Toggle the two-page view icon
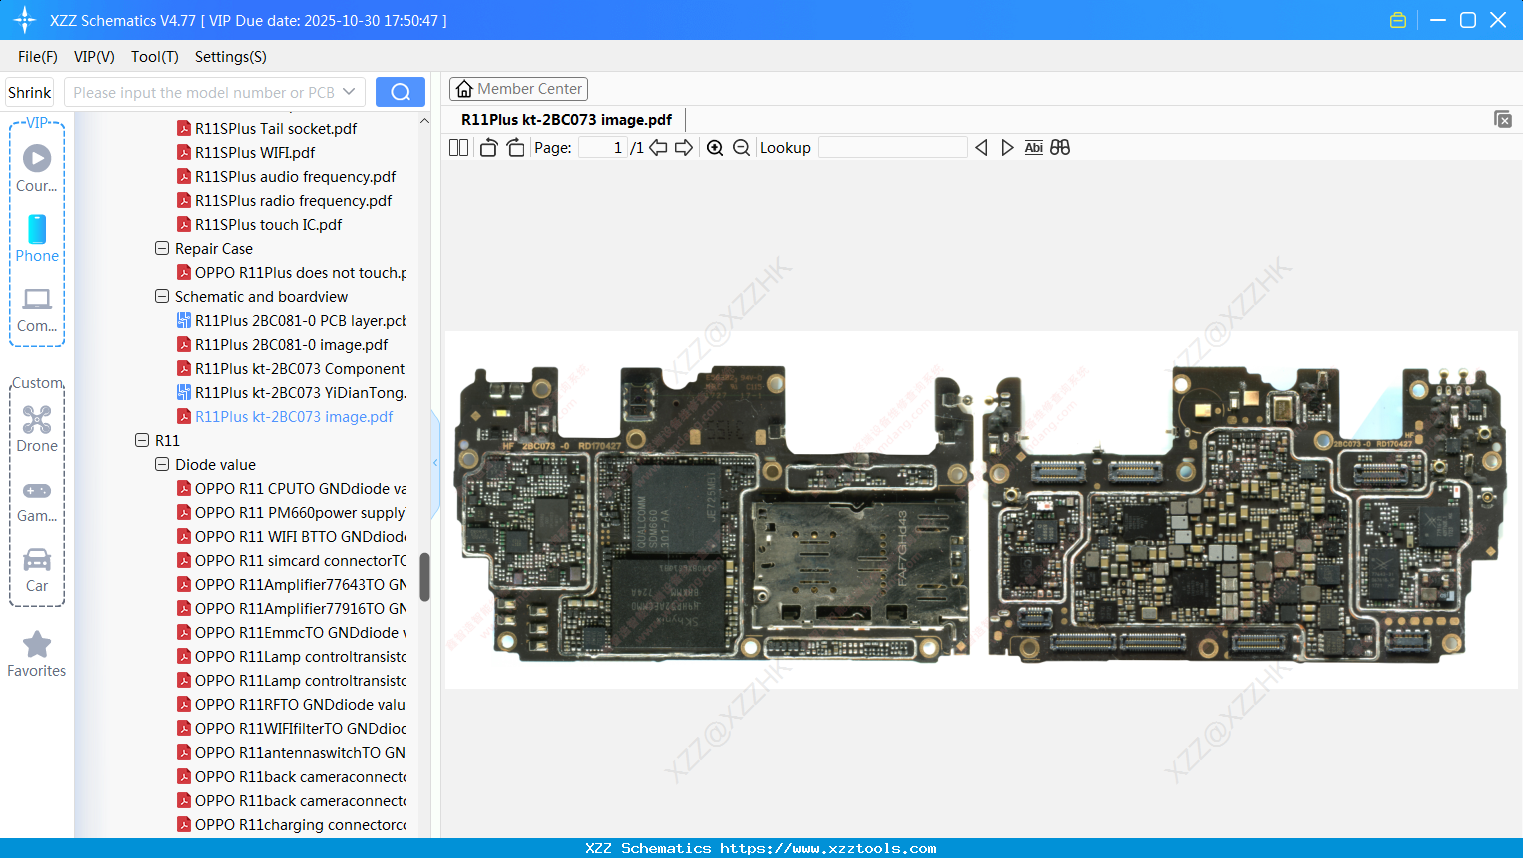 point(458,148)
